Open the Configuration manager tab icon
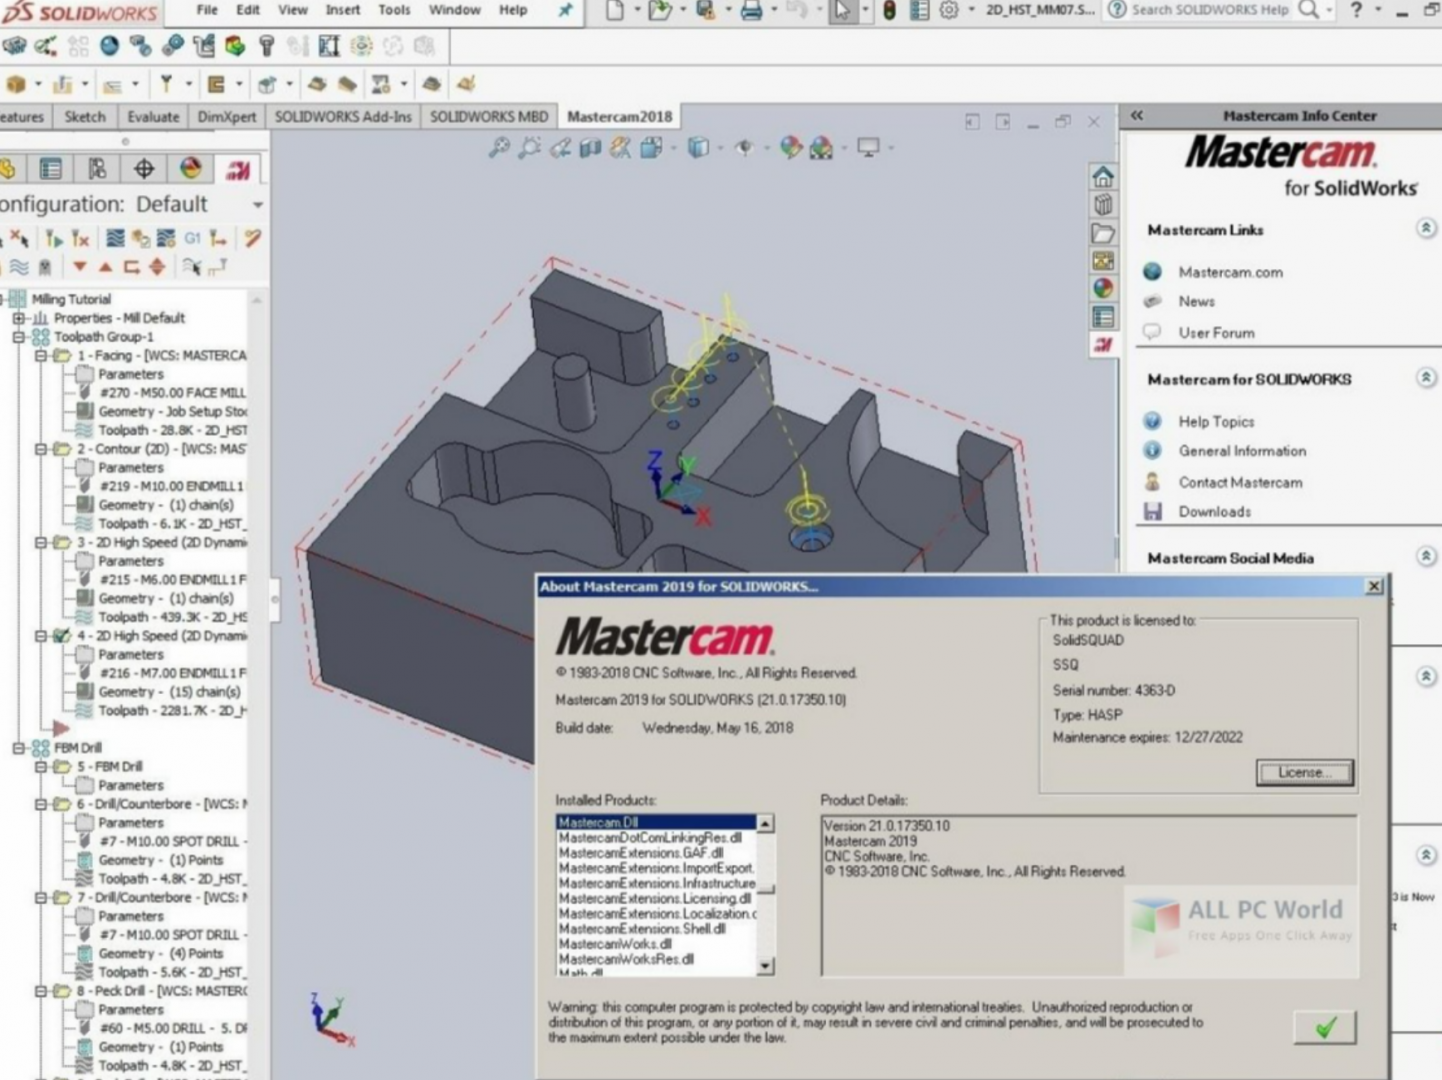This screenshot has width=1442, height=1080. (97, 169)
